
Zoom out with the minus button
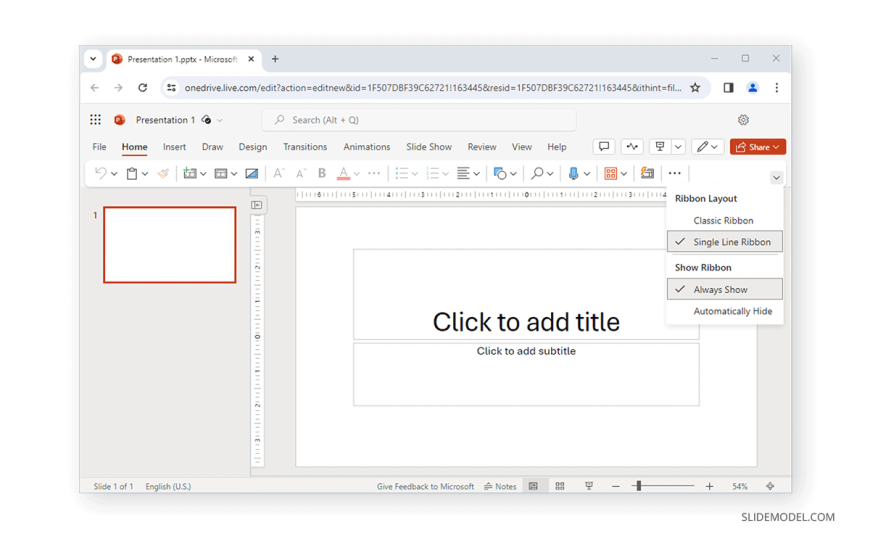click(x=615, y=486)
